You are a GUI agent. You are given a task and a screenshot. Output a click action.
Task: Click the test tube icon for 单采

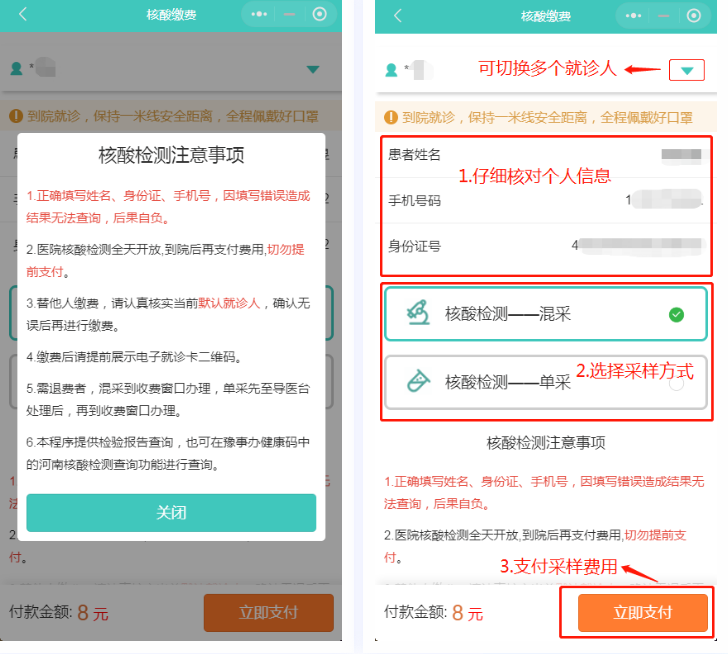418,381
